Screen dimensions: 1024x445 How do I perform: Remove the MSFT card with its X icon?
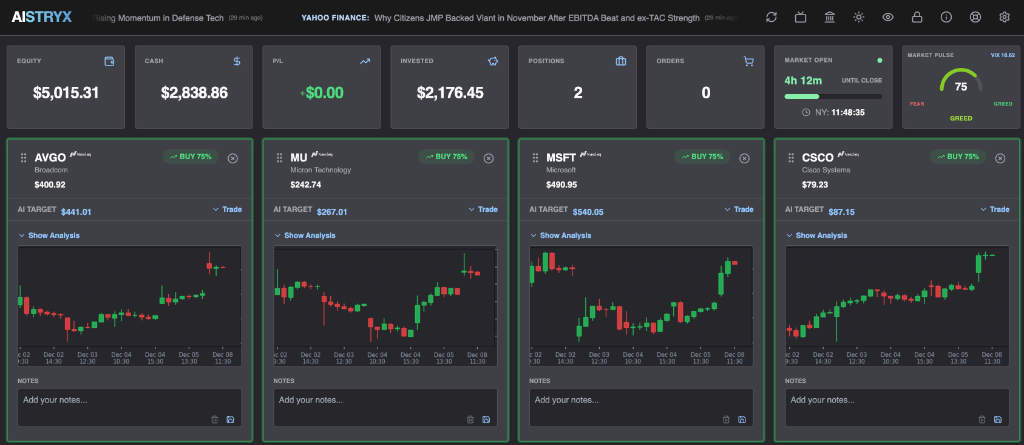[744, 158]
